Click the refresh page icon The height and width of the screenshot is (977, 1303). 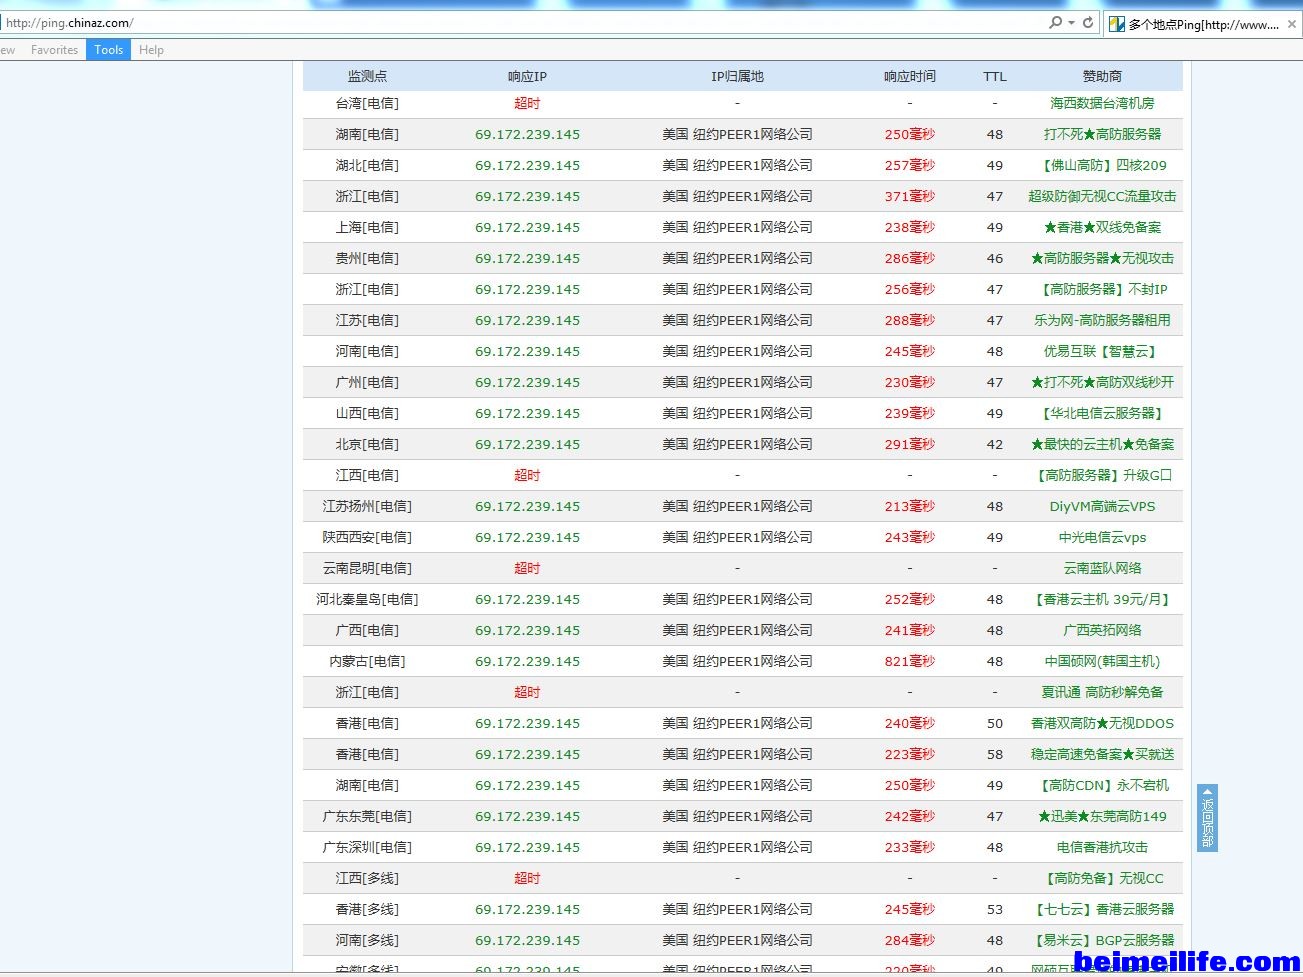[1088, 22]
